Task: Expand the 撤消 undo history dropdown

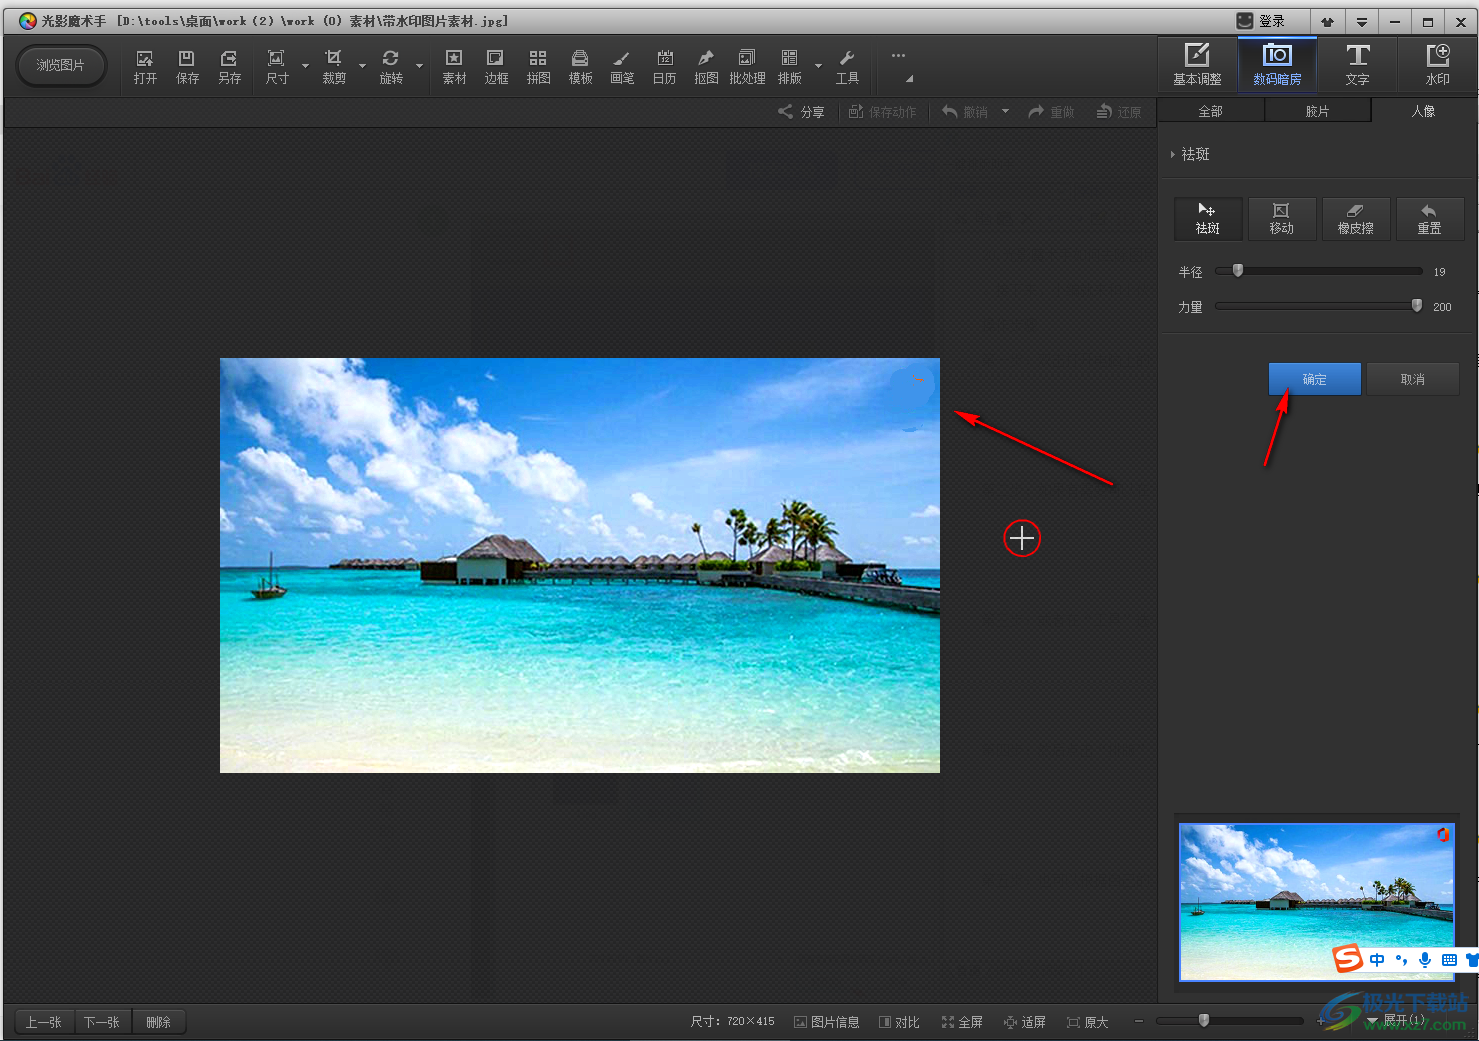Action: coord(1005,112)
